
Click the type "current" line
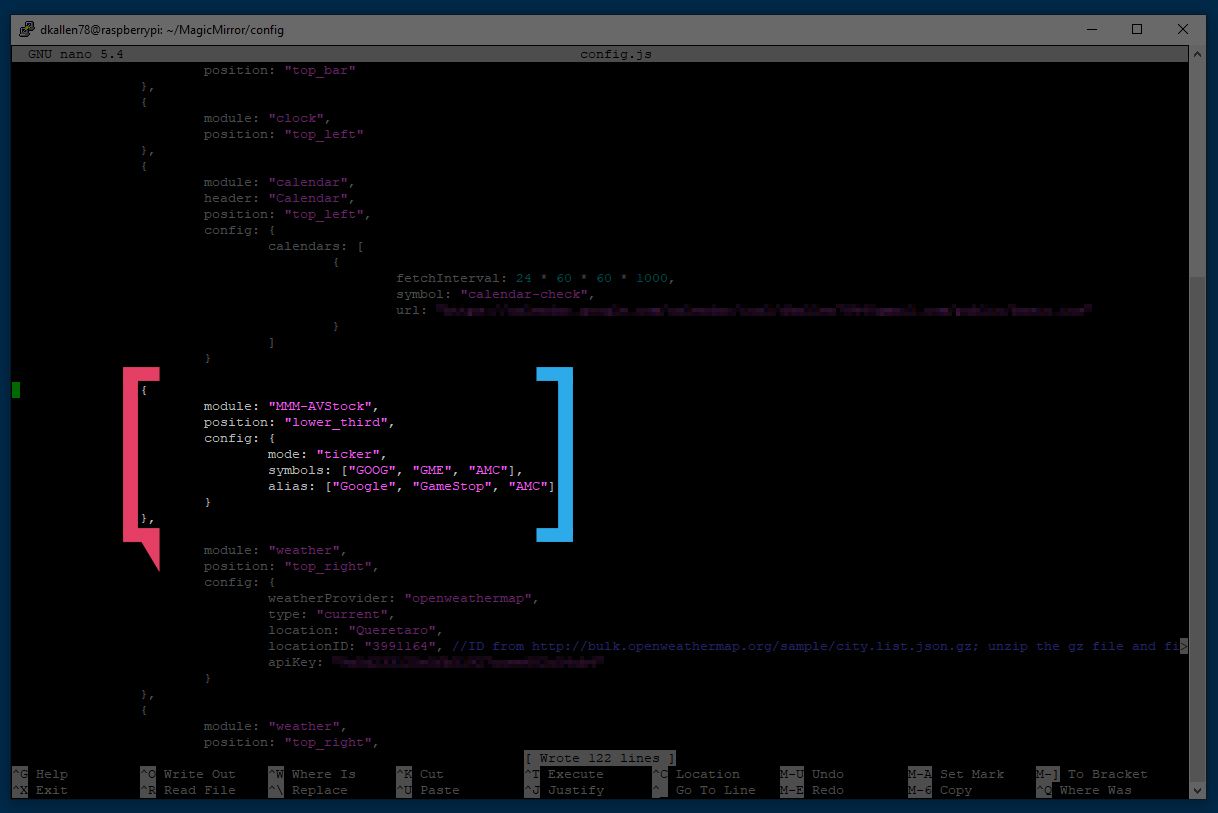[x=332, y=614]
